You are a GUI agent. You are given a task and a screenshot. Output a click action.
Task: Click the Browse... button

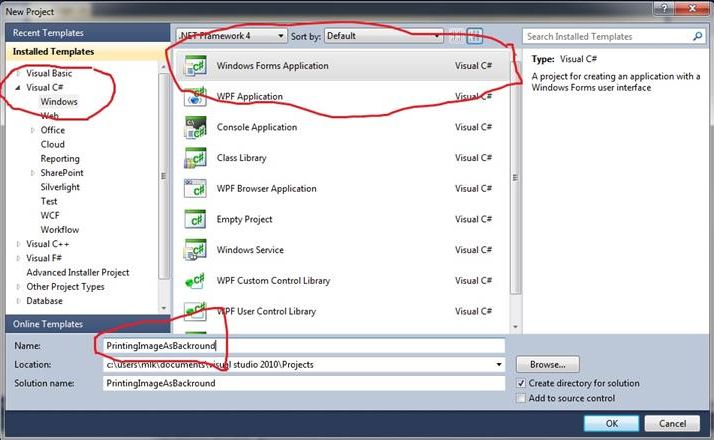(548, 364)
